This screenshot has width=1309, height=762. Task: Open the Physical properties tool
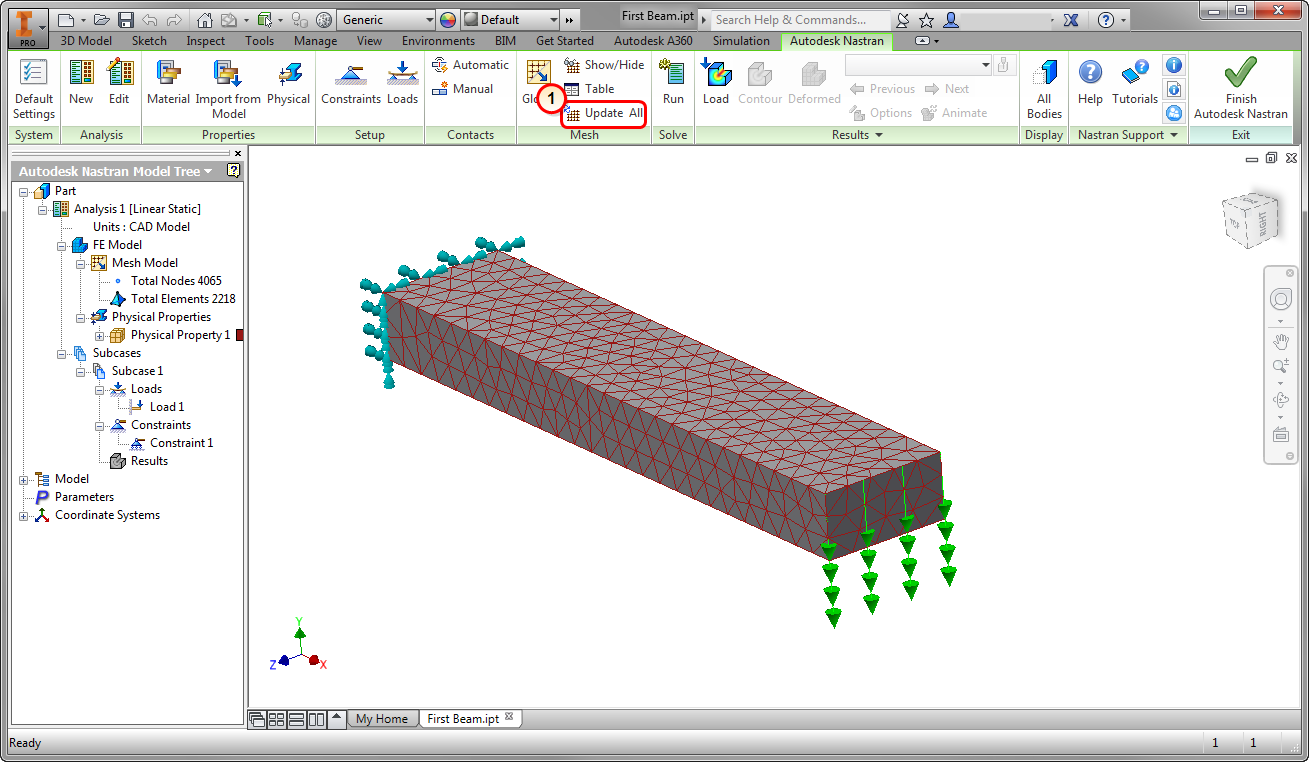(288, 82)
